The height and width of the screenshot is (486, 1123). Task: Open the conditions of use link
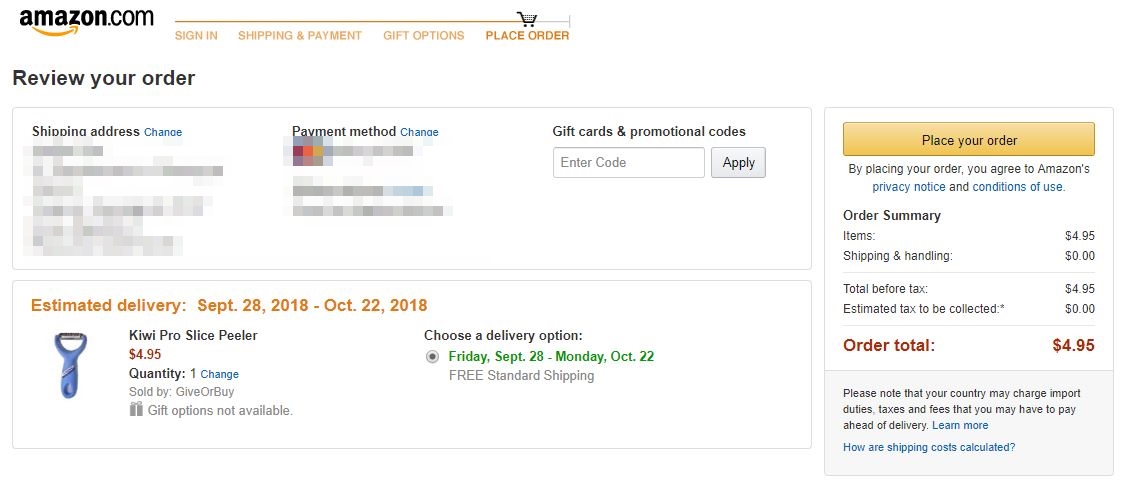tap(1018, 187)
